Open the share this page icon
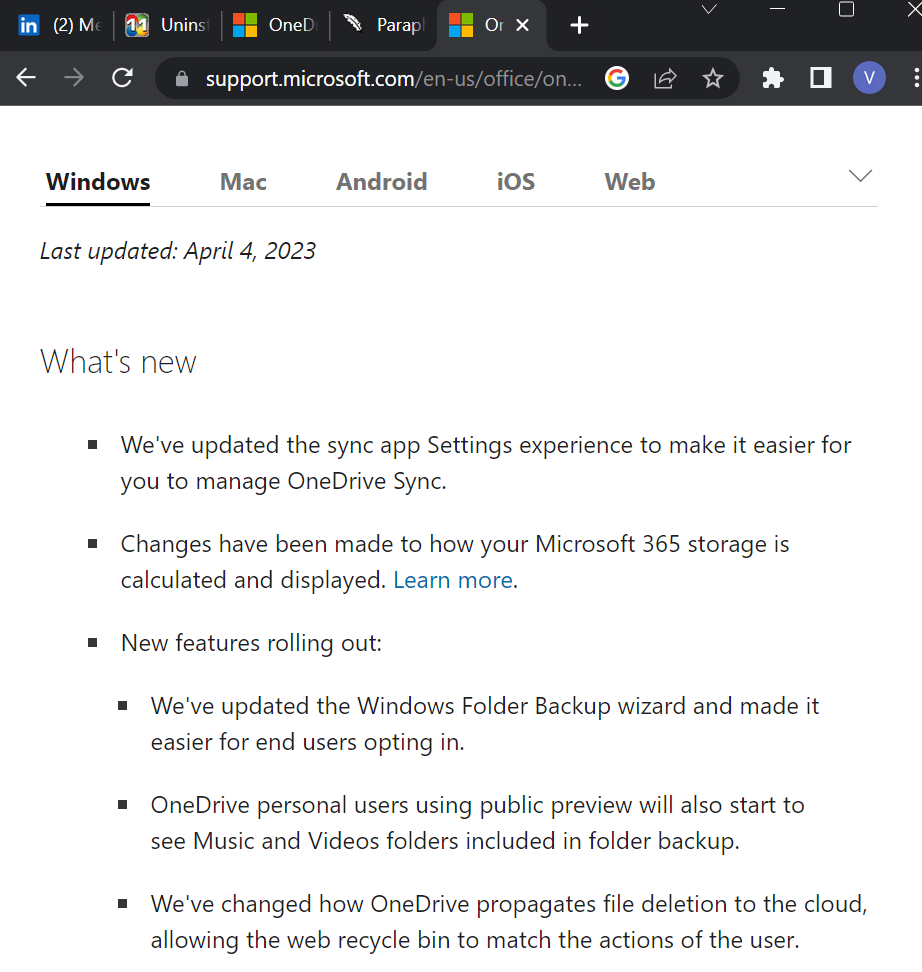 [x=665, y=78]
